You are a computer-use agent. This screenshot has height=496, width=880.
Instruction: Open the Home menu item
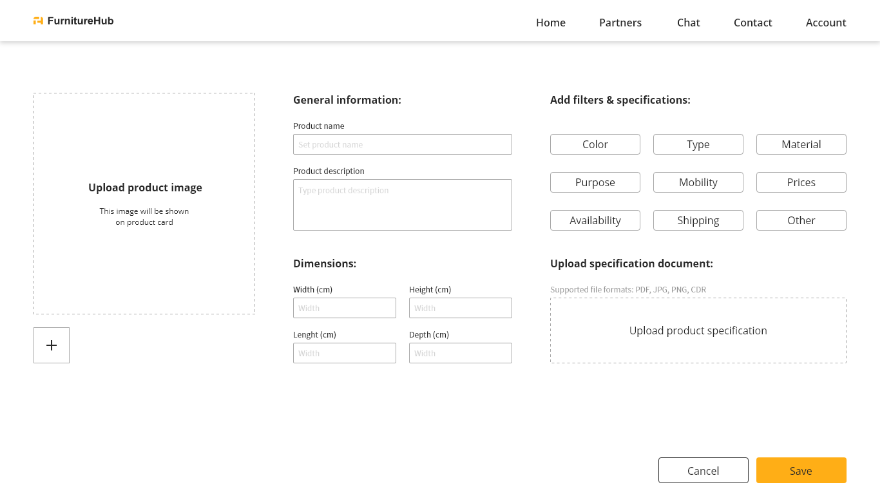(x=550, y=22)
